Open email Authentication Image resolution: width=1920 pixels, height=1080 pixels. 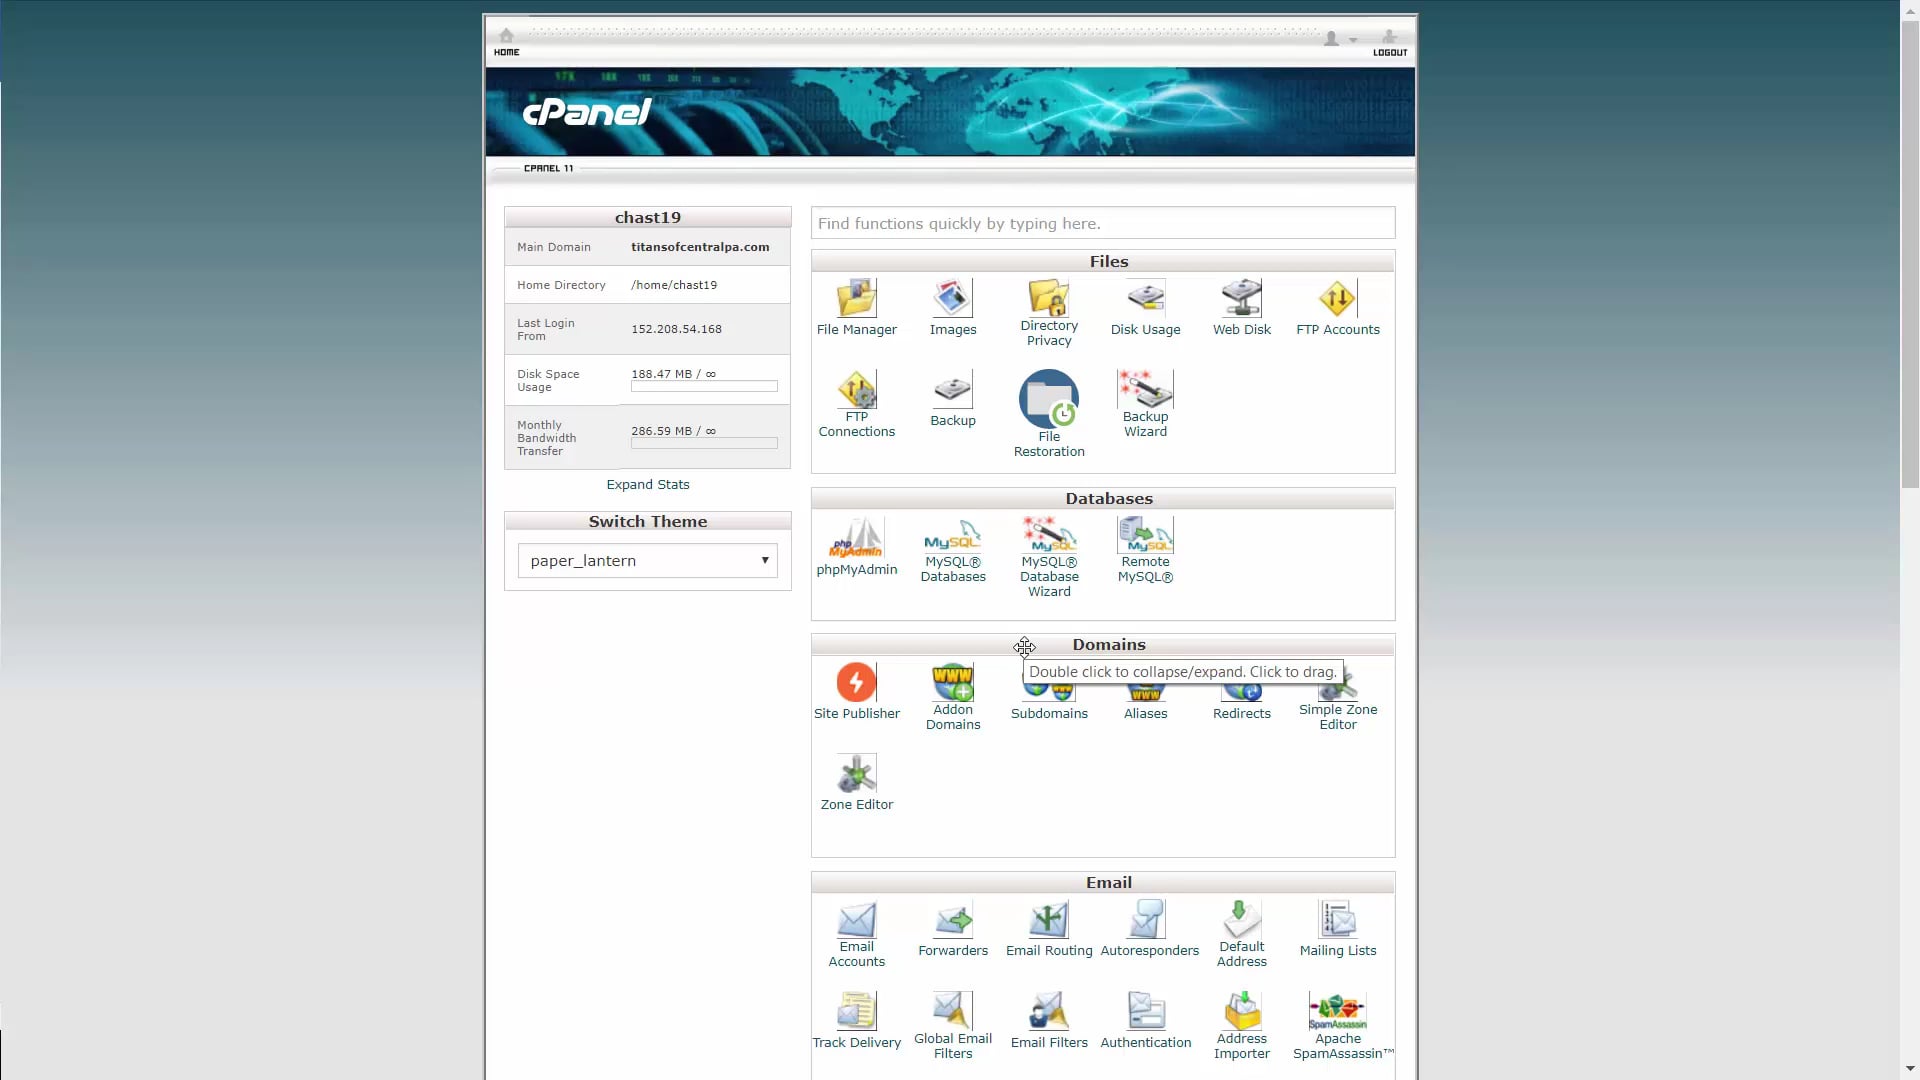[x=1145, y=1021]
